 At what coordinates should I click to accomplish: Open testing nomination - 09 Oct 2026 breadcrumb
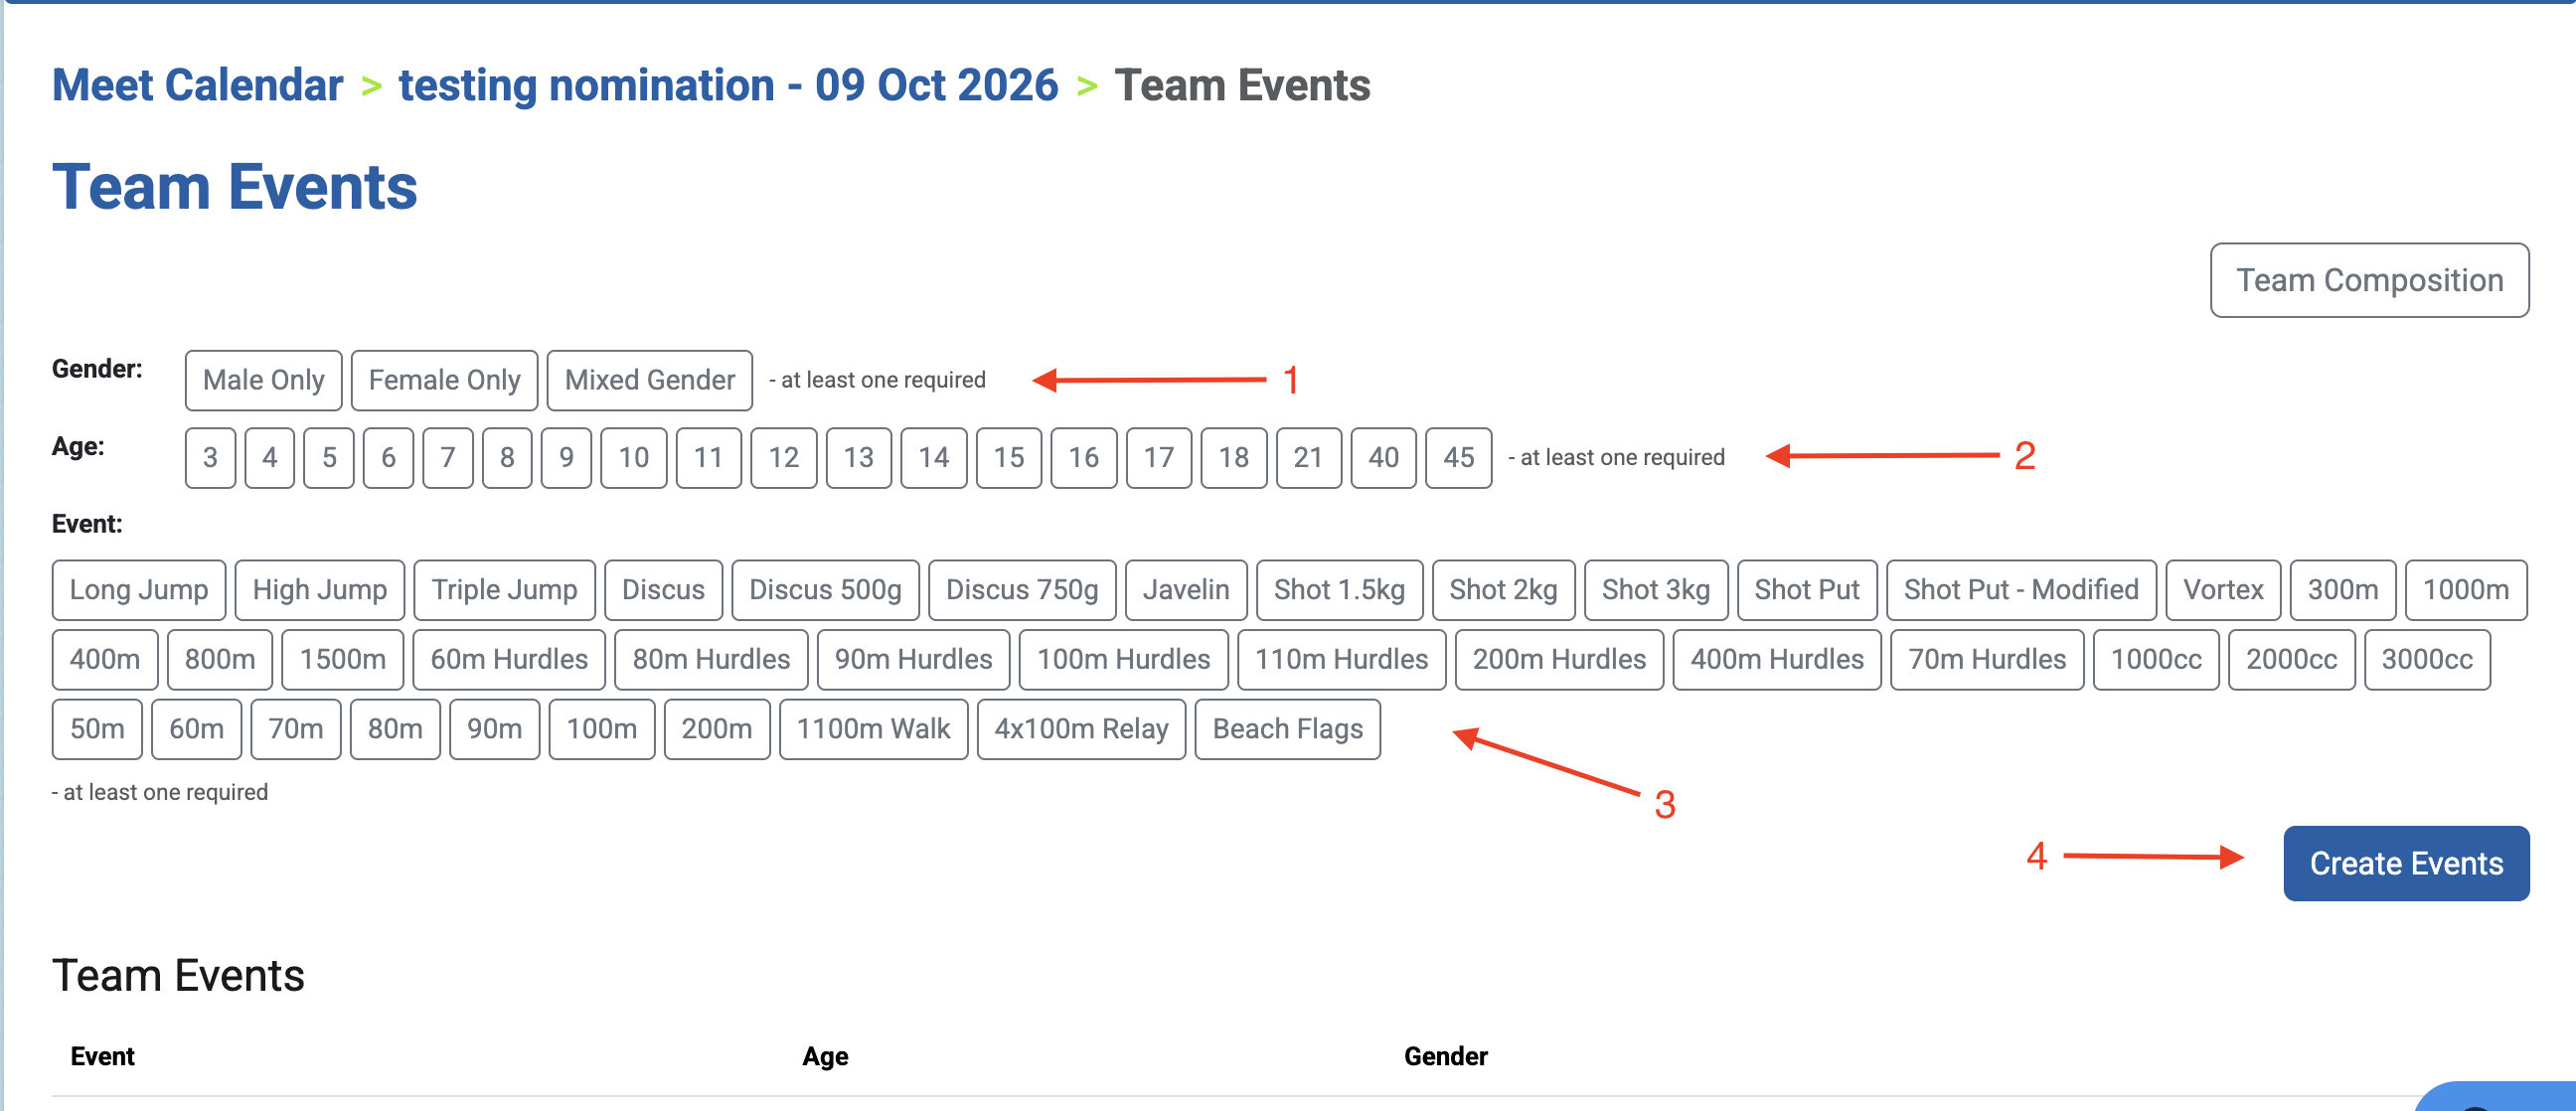pyautogui.click(x=728, y=85)
